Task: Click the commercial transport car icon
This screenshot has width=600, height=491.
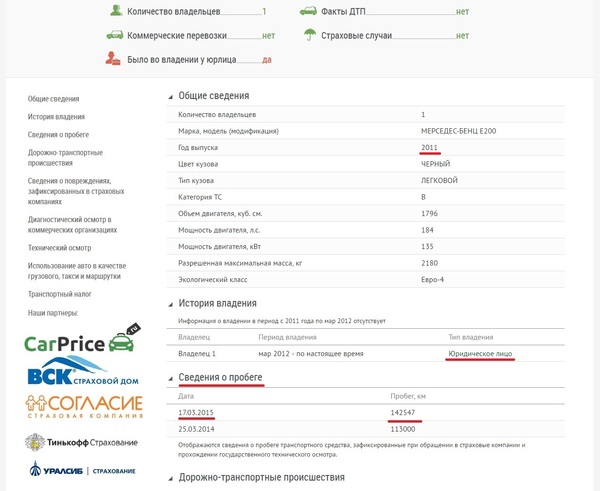Action: 115,35
